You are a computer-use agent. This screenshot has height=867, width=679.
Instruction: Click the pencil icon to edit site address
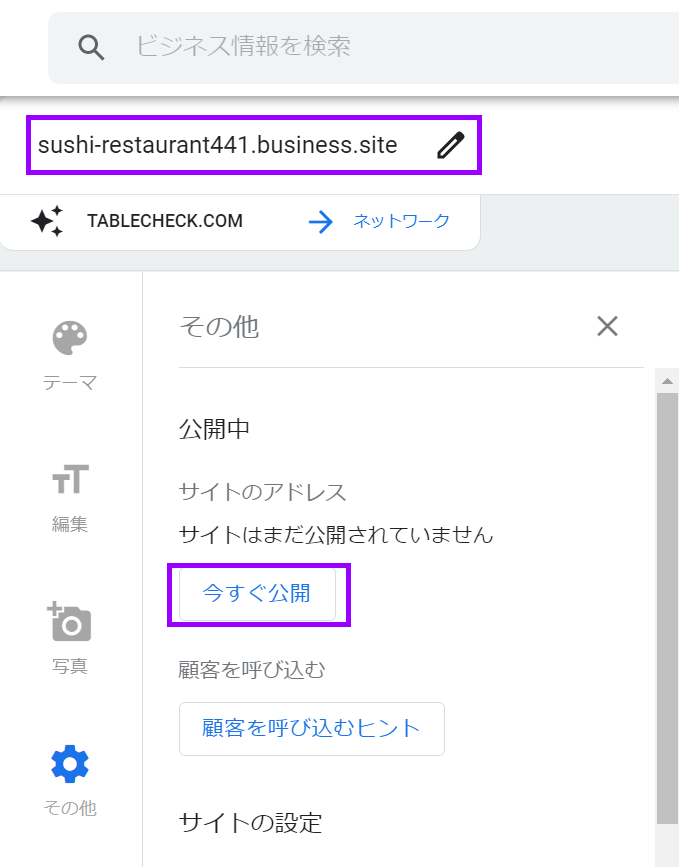[x=451, y=146]
